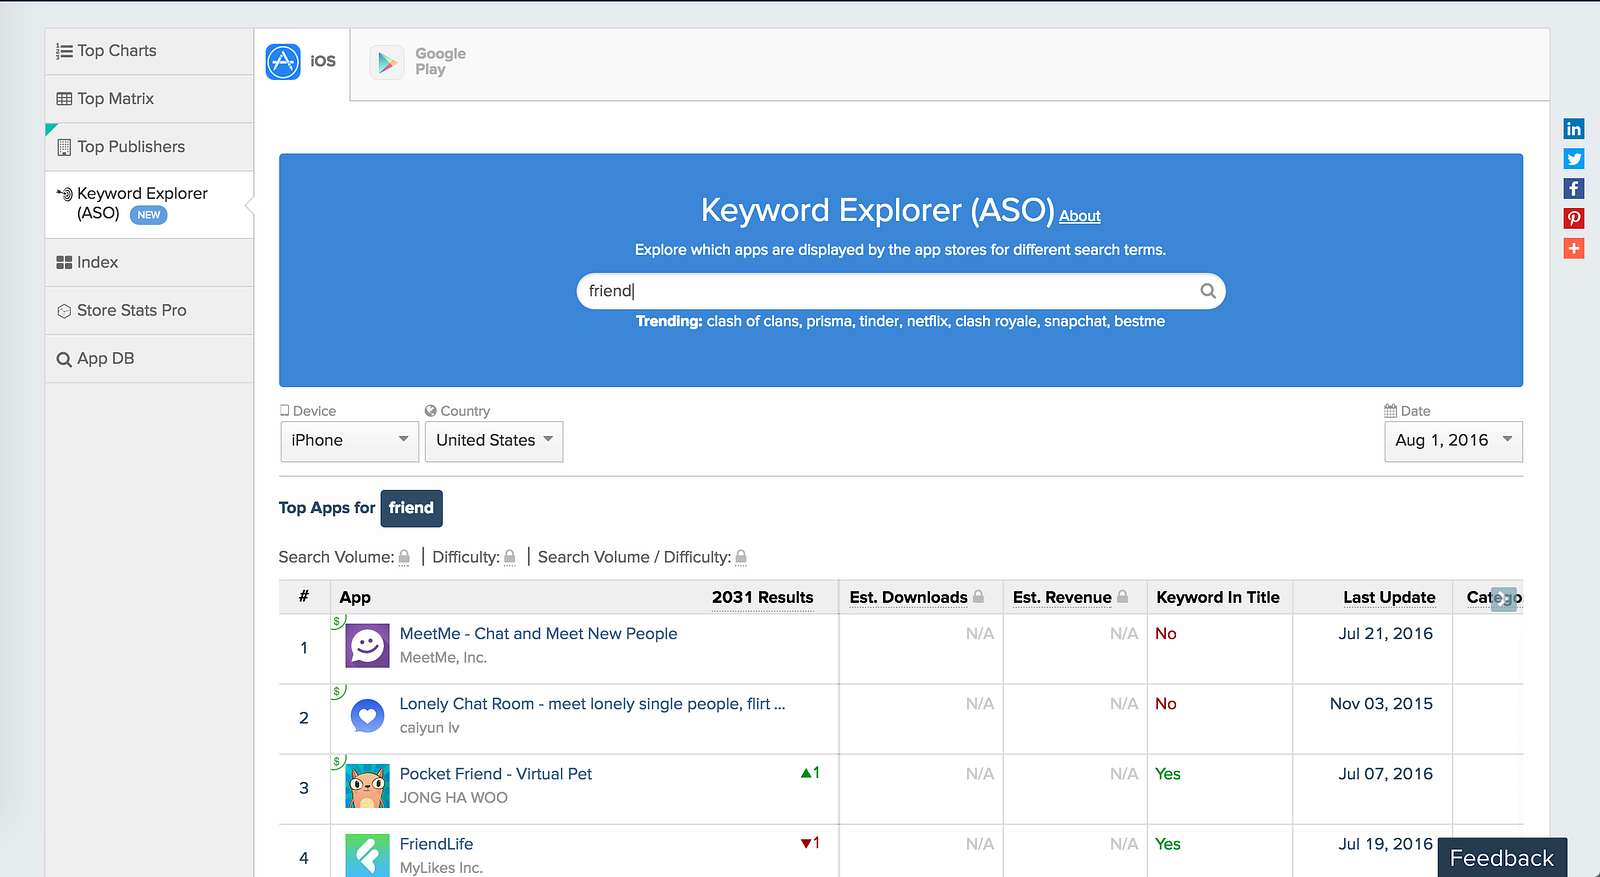
Task: Click the NEW badge in sidebar
Action: pos(149,215)
